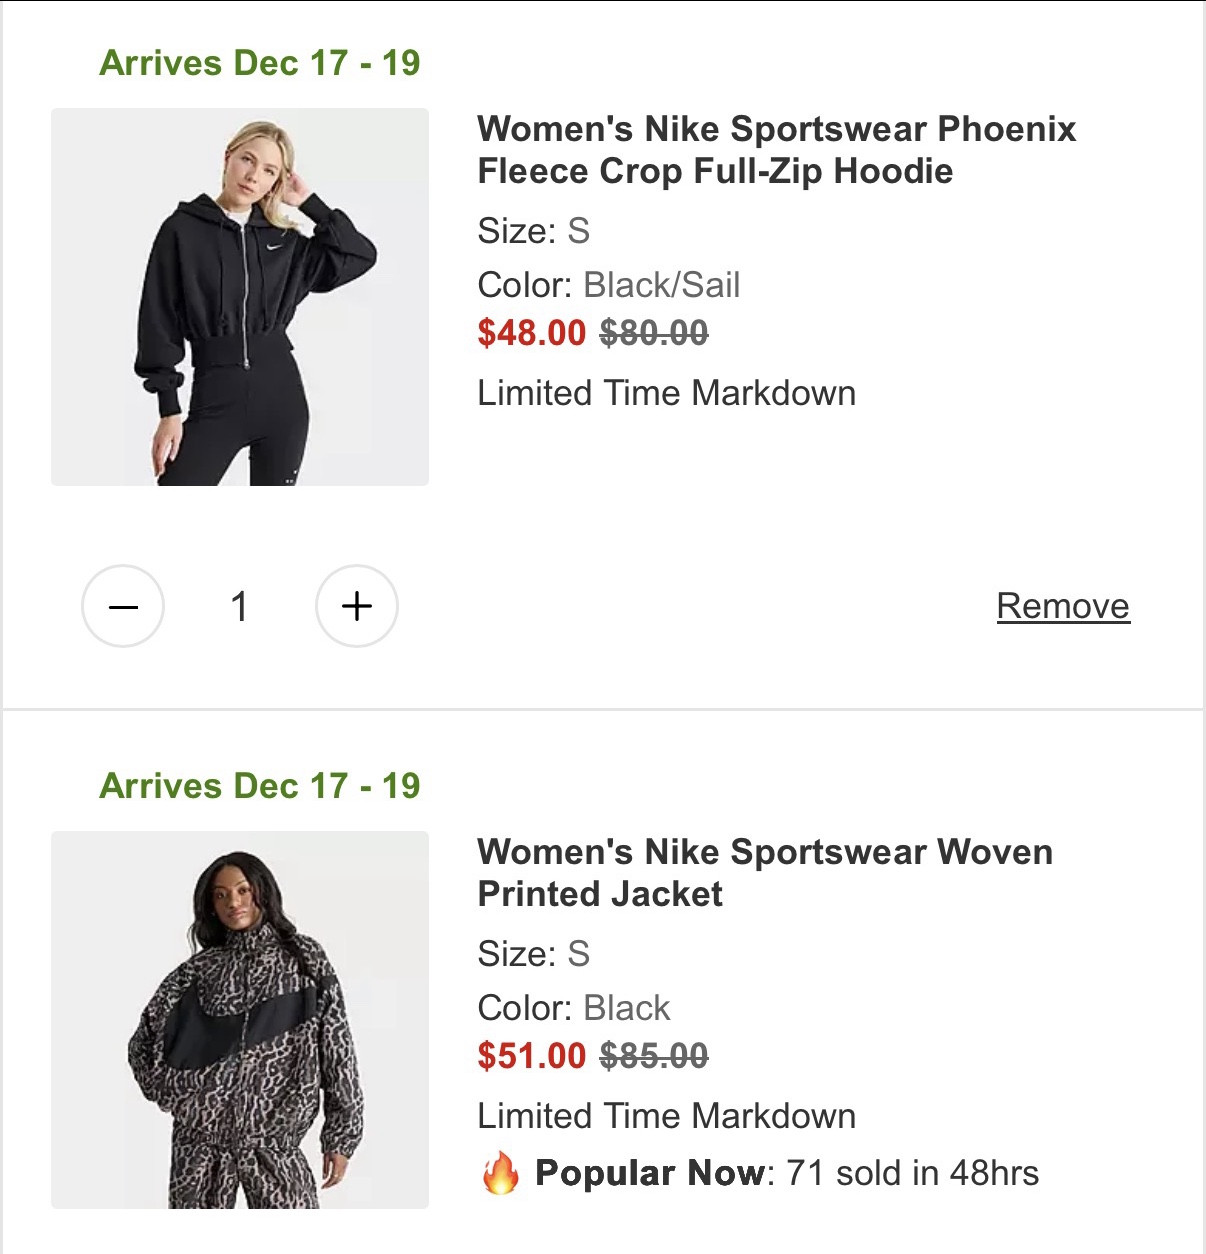Click the minus icon to decrease hoodie quantity
This screenshot has width=1206, height=1254.
click(122, 605)
